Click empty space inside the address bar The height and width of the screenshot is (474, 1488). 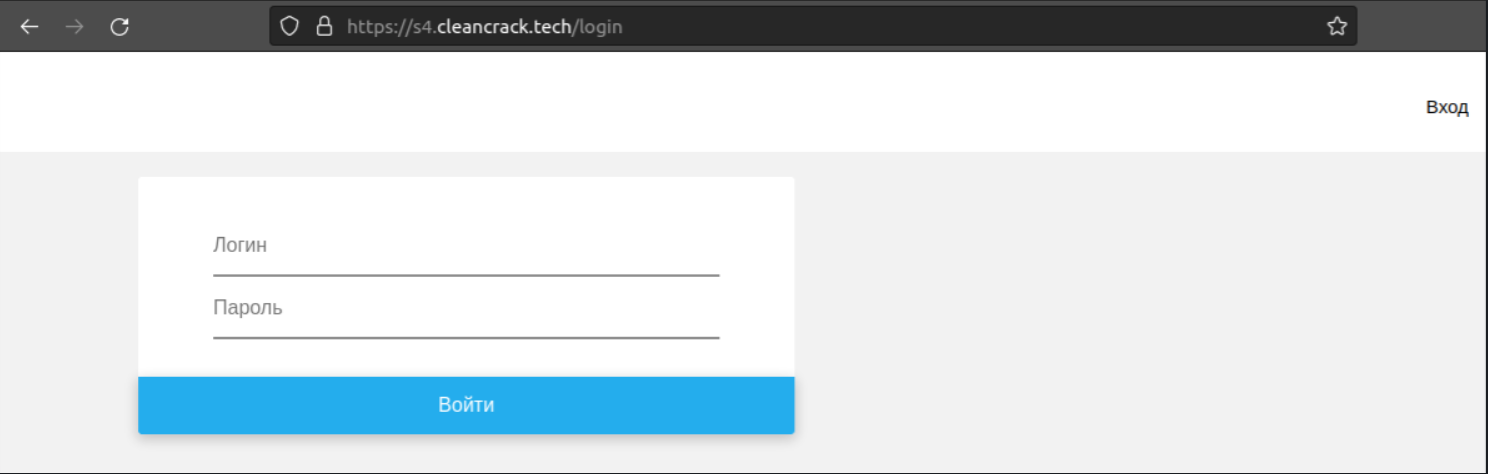point(950,27)
